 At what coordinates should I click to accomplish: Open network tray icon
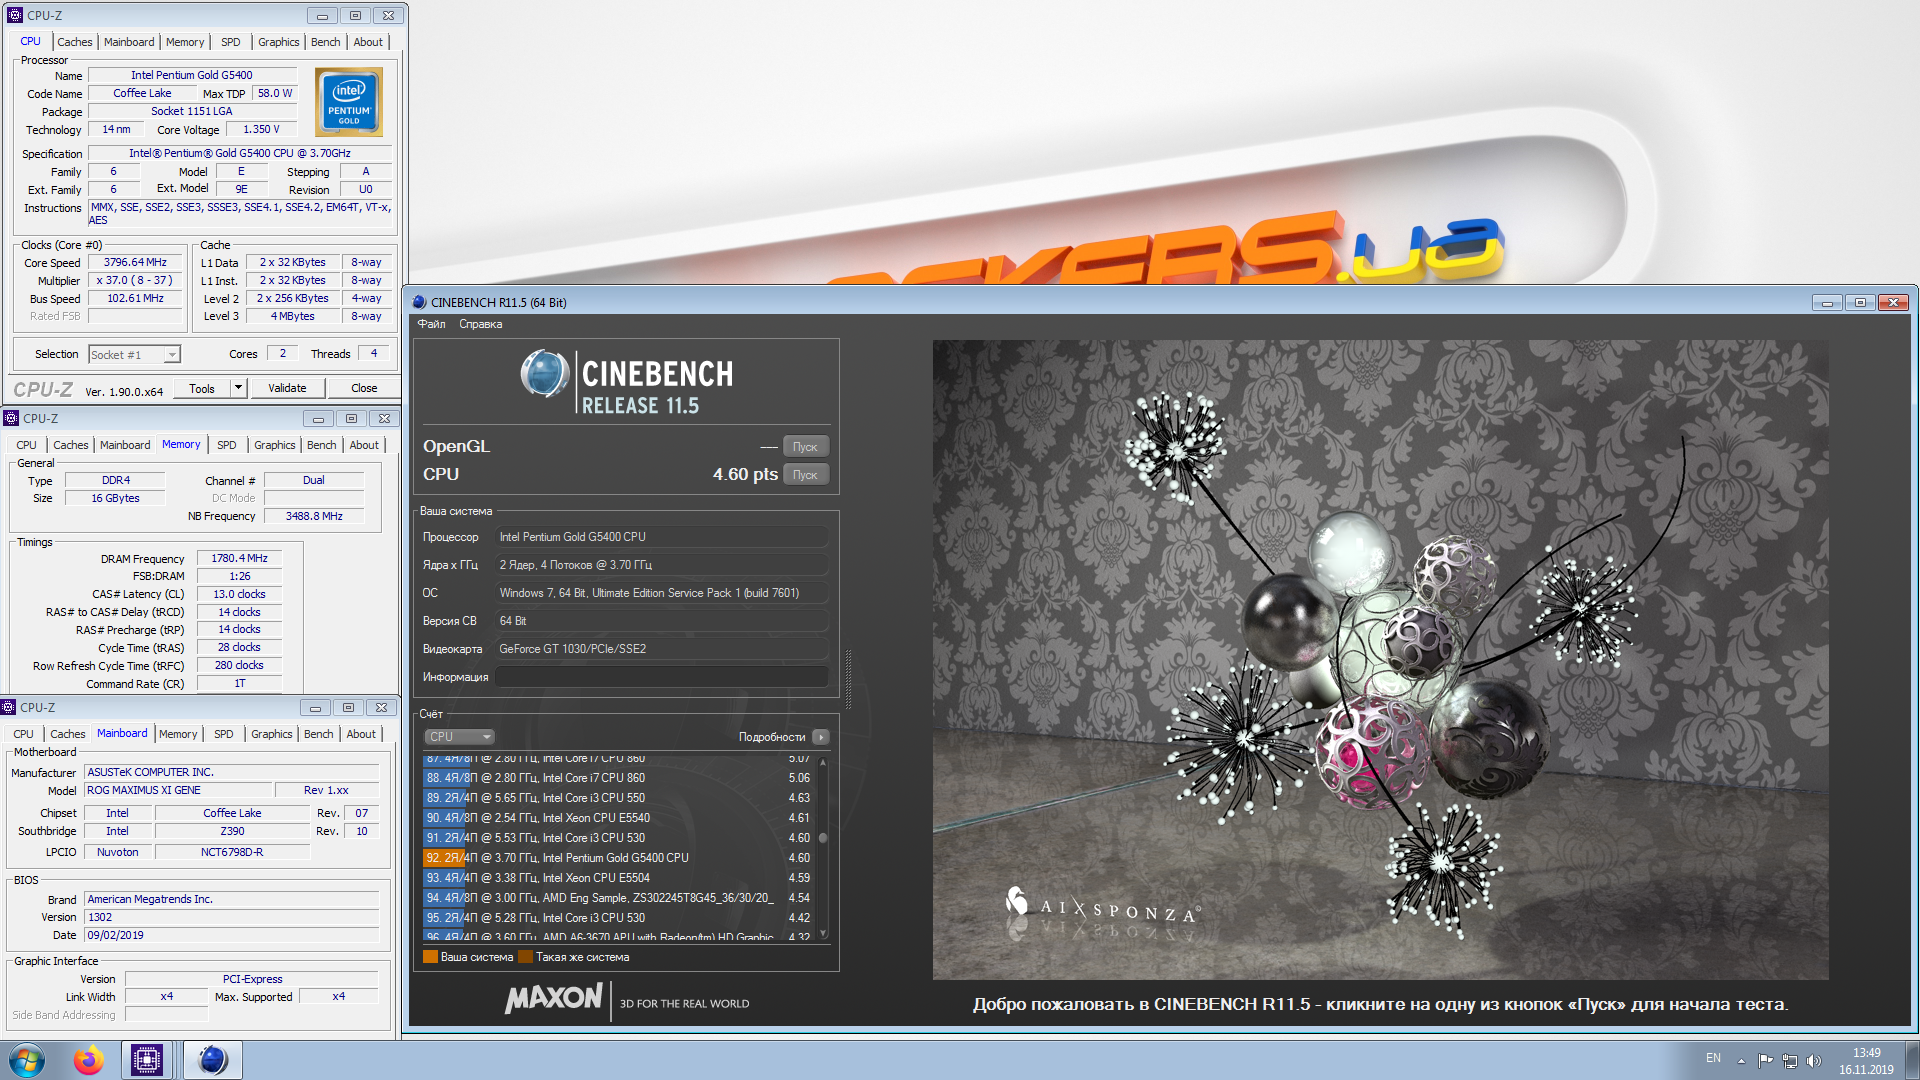(x=1790, y=1061)
